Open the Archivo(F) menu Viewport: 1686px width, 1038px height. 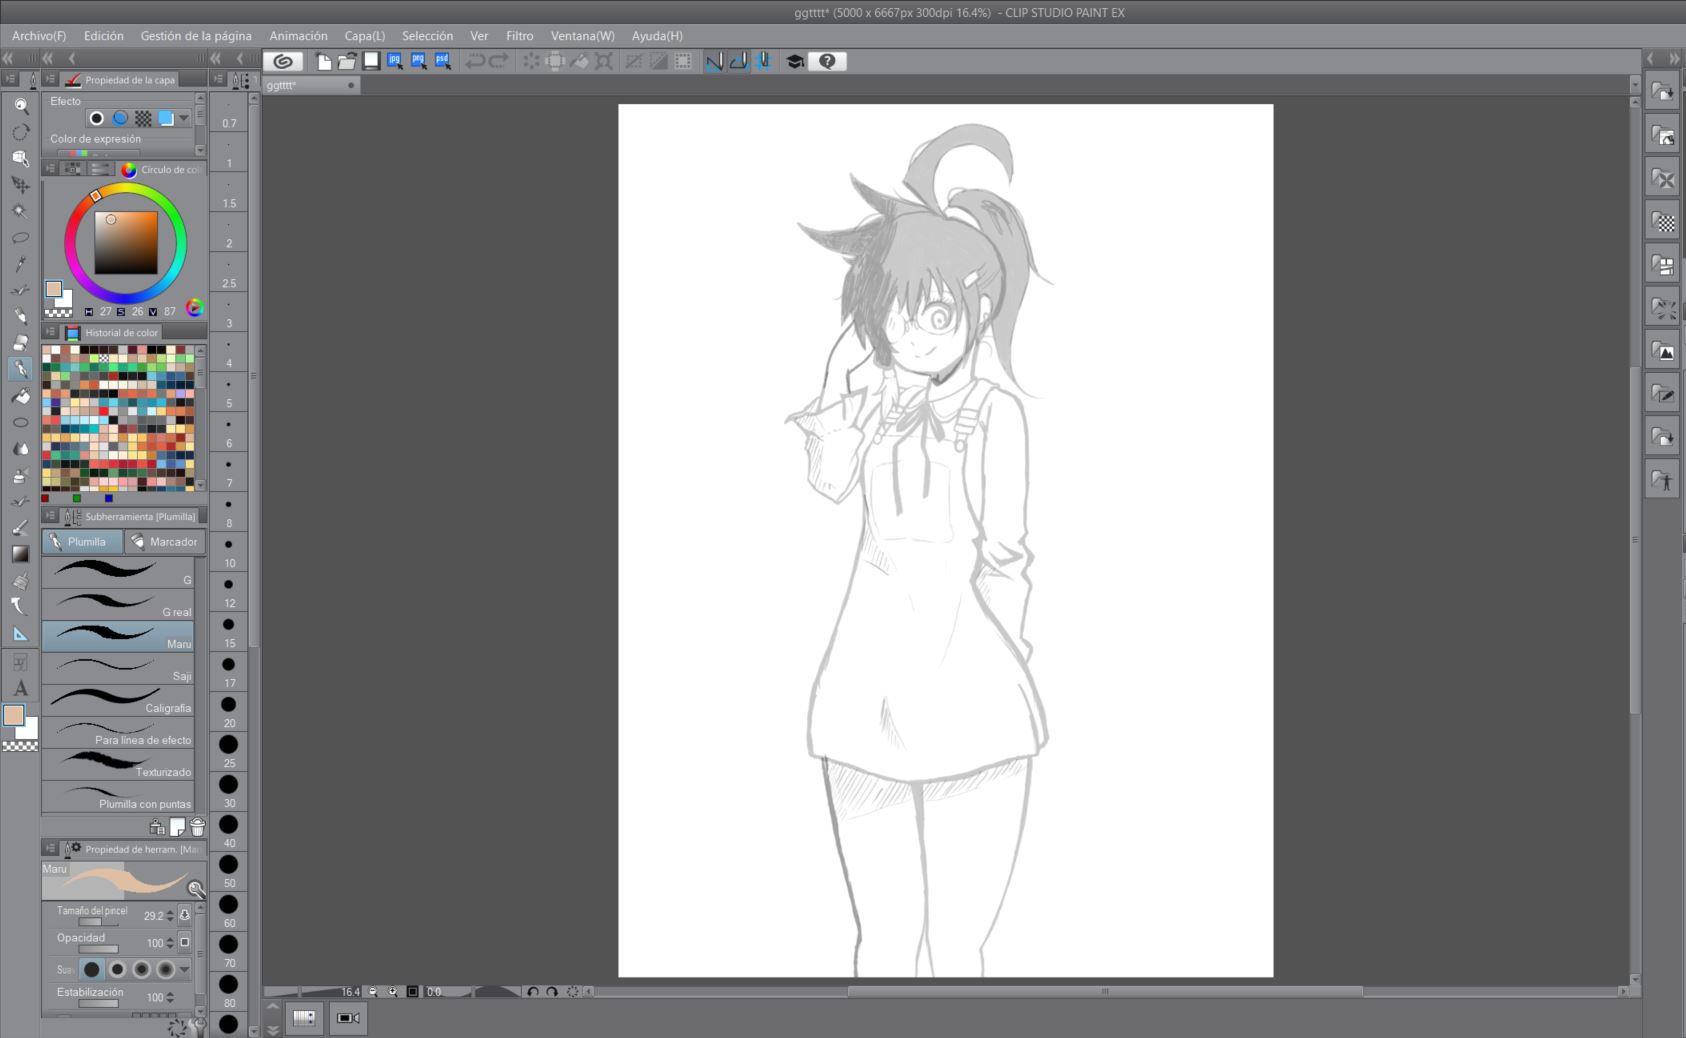coord(39,35)
